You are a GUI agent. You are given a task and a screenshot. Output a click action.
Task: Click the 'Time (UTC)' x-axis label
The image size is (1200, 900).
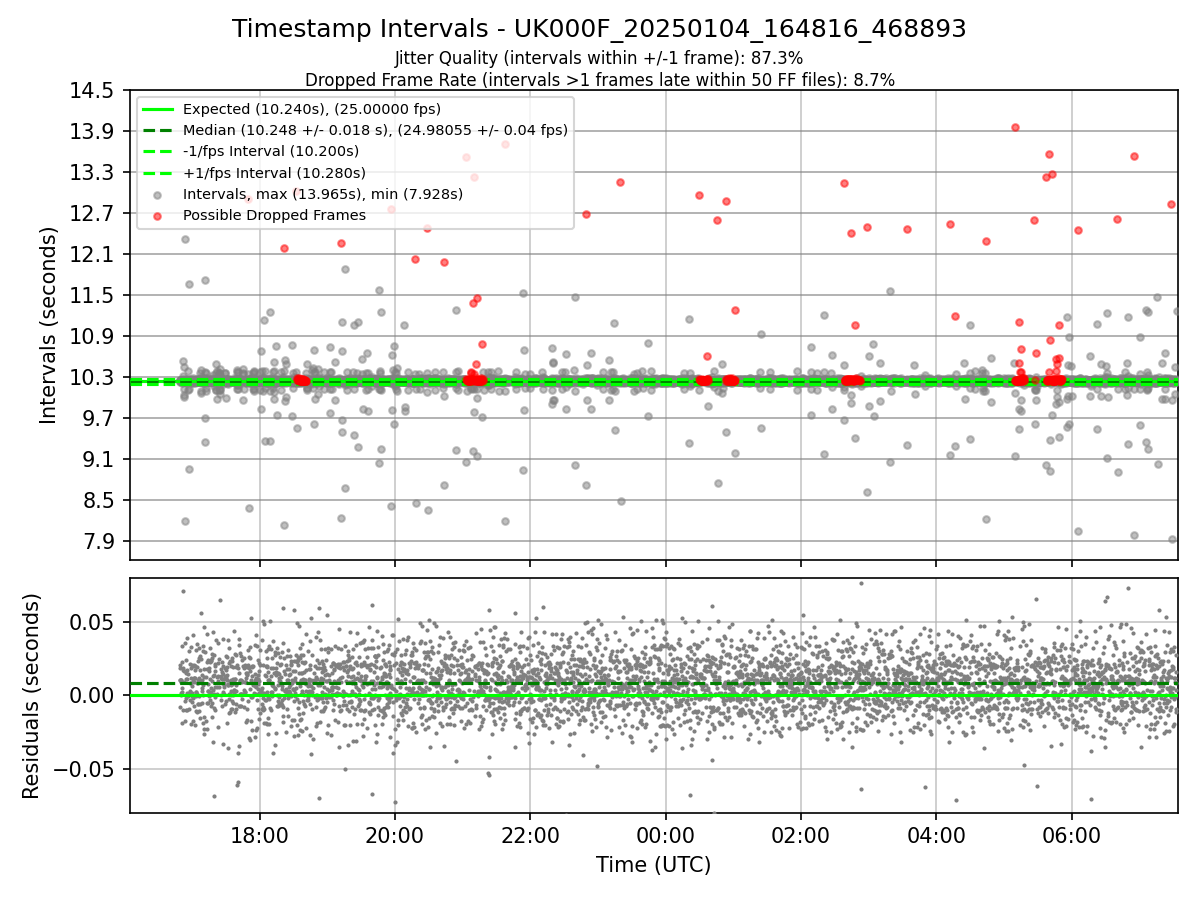tap(653, 864)
